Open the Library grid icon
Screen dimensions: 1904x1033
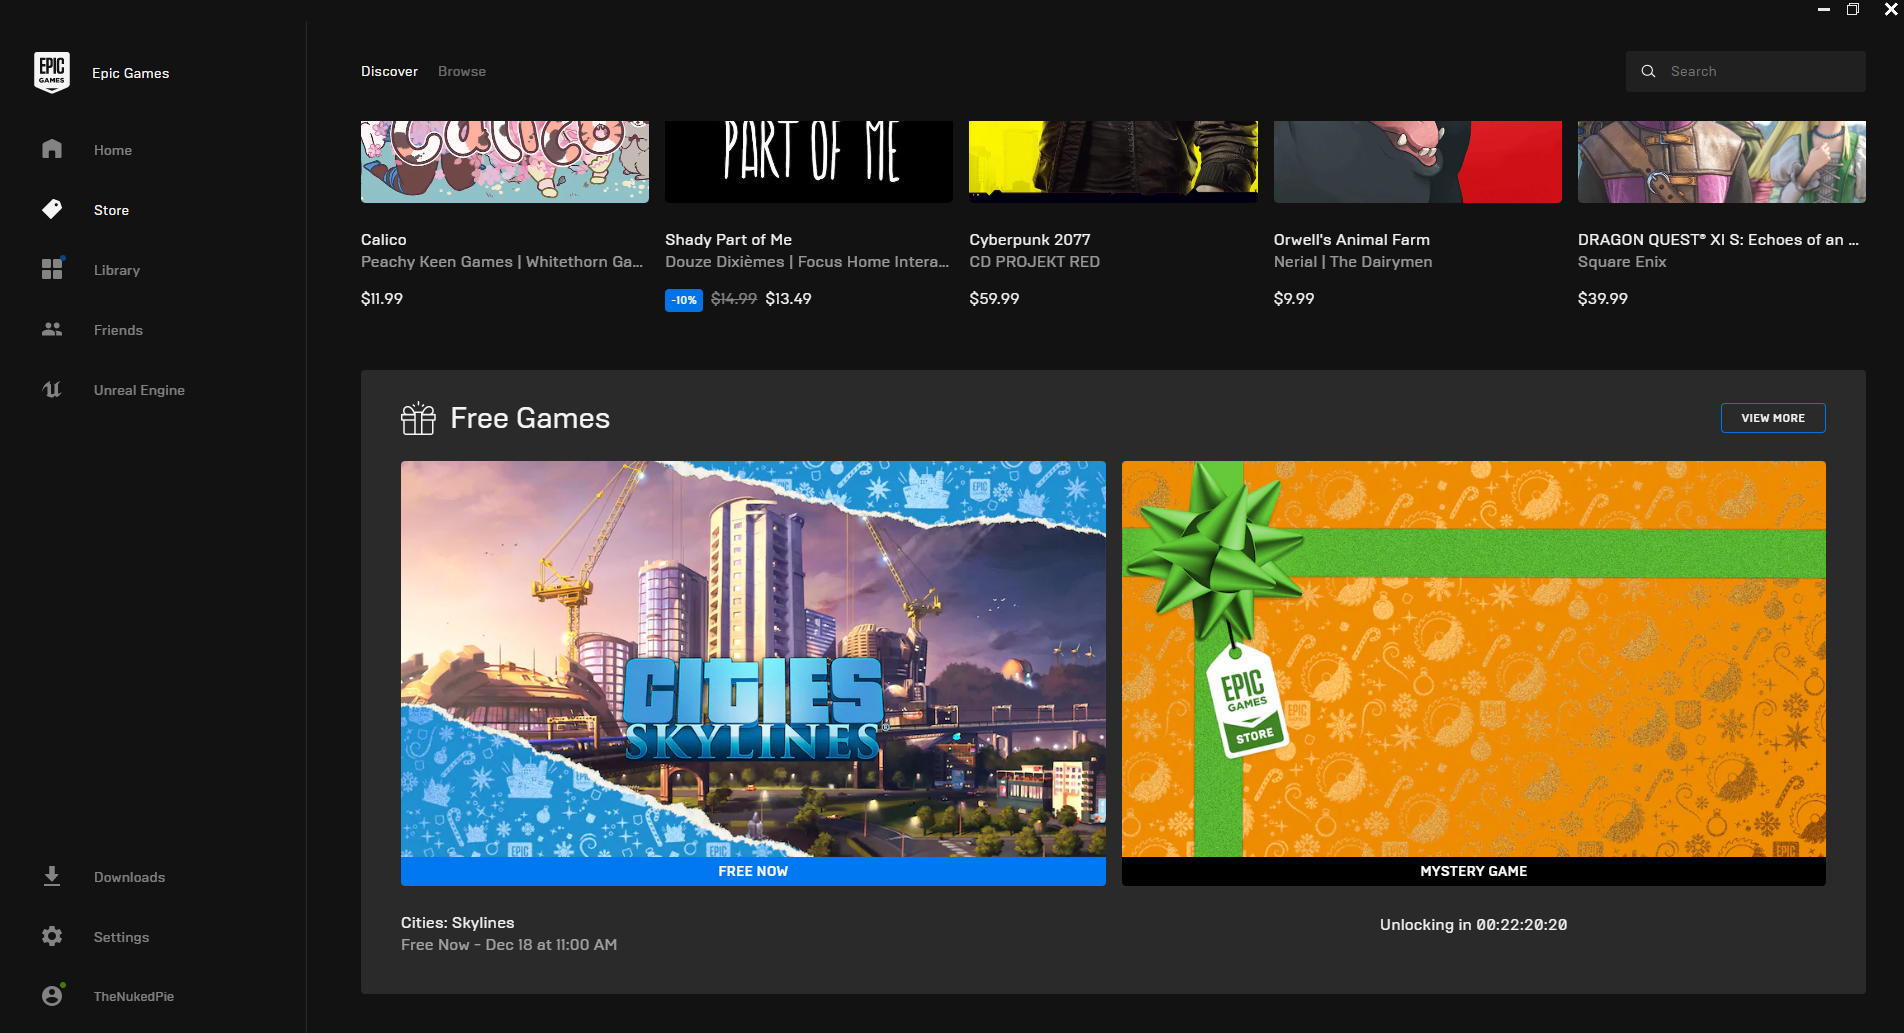coord(52,270)
